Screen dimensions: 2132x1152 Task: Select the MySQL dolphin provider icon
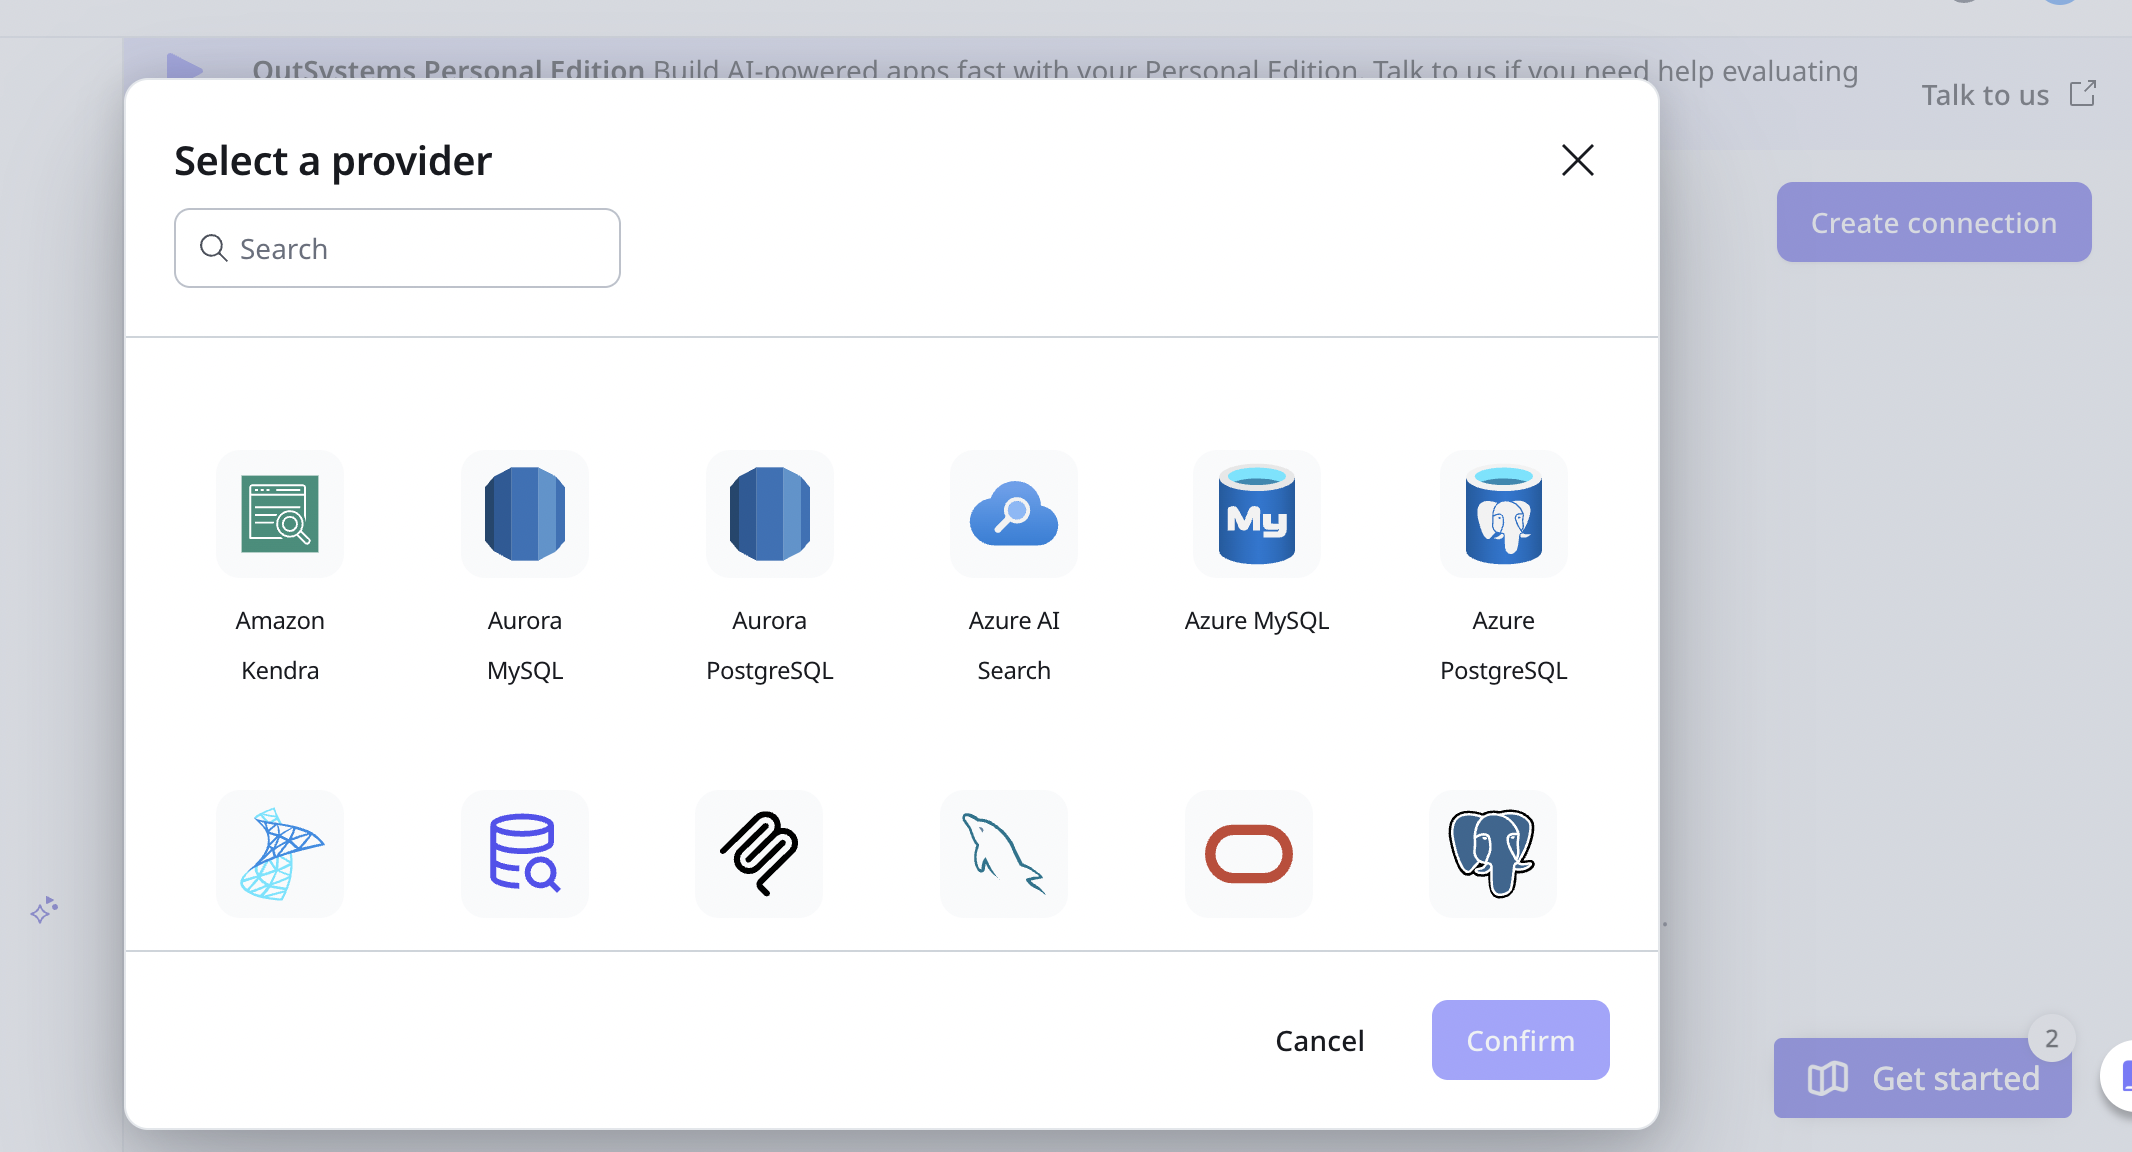(1003, 854)
